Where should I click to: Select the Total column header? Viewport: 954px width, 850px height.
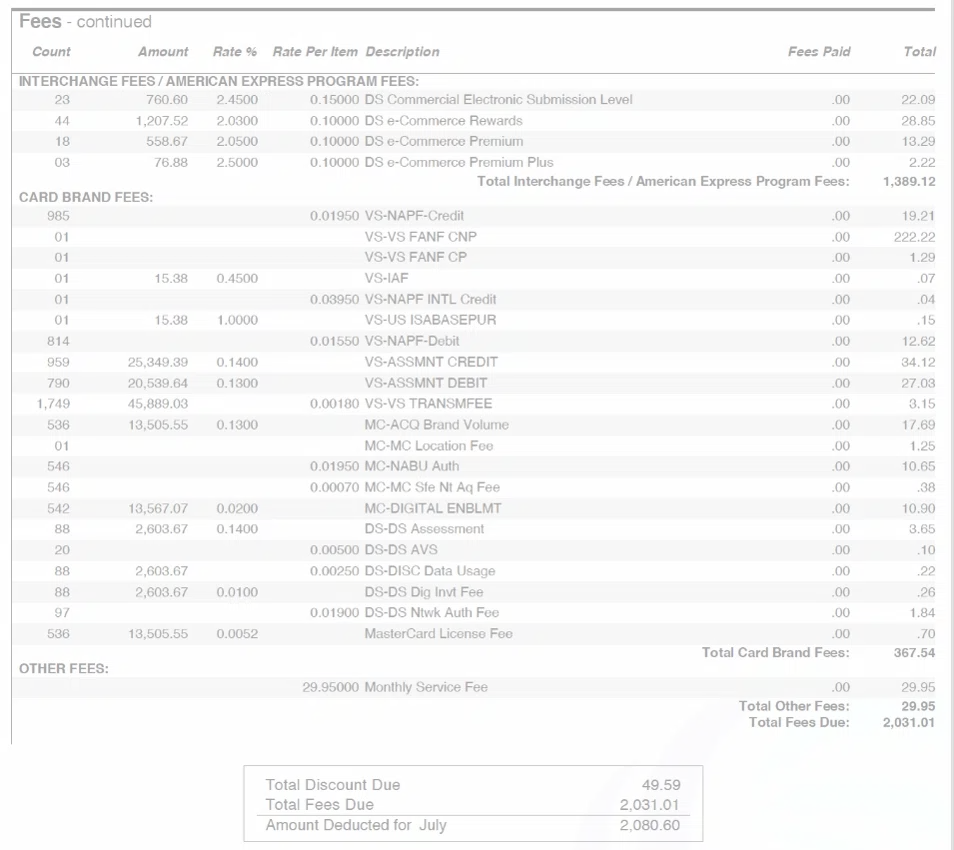(920, 51)
